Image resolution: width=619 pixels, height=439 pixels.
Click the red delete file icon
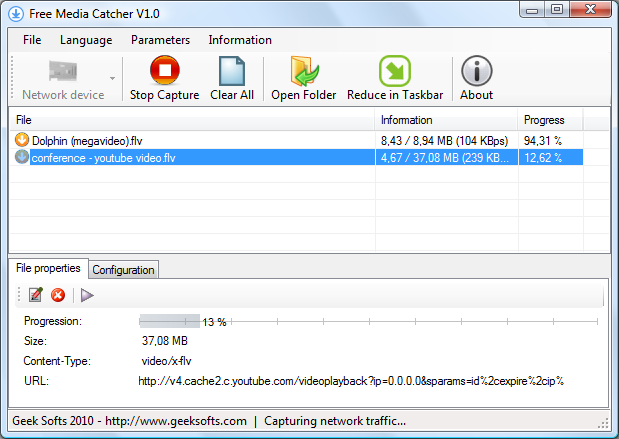pyautogui.click(x=58, y=295)
